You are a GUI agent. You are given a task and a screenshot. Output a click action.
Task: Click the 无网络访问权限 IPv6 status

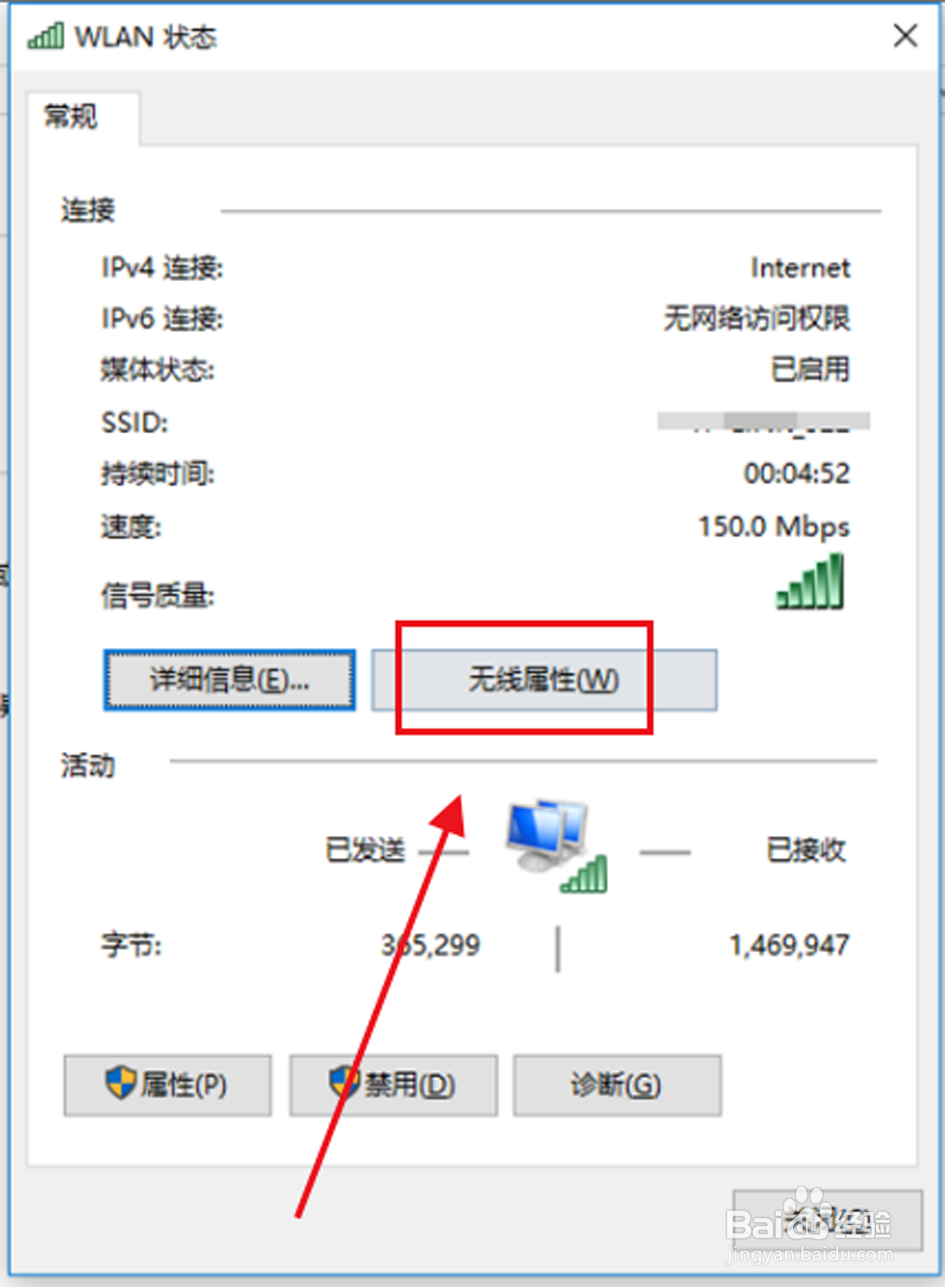coord(756,319)
